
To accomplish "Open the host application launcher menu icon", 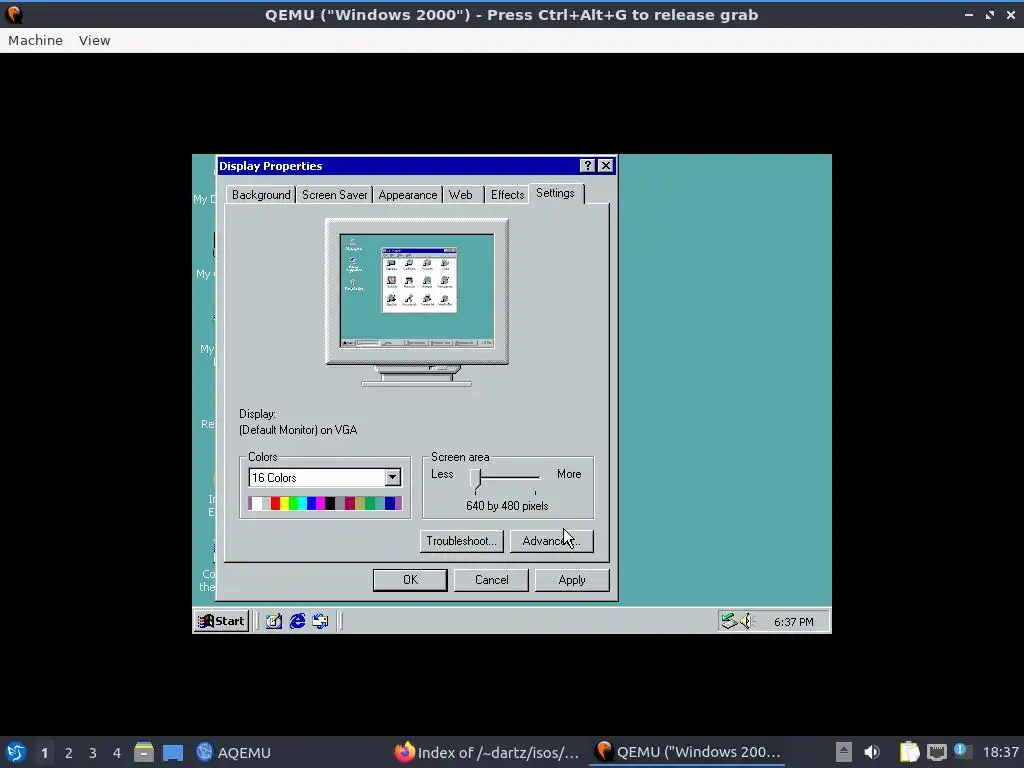I will coord(16,752).
